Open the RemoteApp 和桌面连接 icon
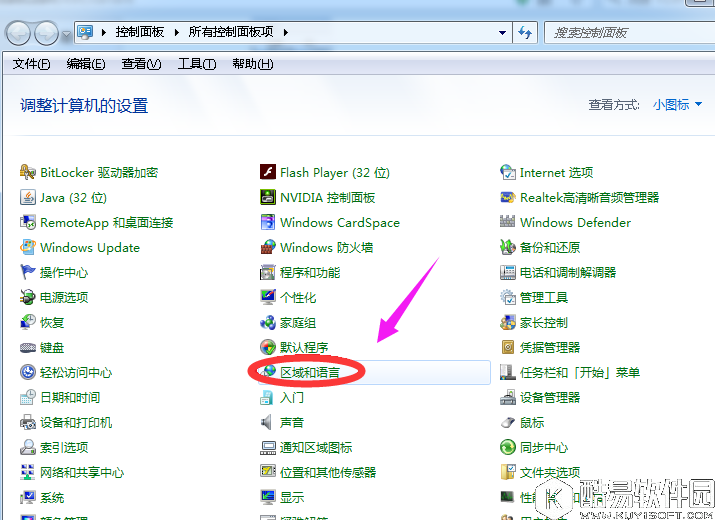 pyautogui.click(x=27, y=223)
